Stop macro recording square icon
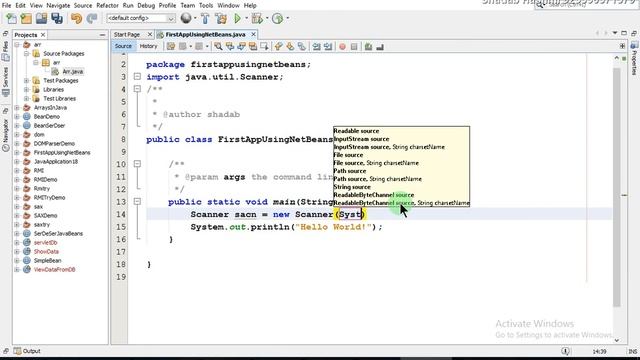The image size is (640, 360). click(354, 47)
